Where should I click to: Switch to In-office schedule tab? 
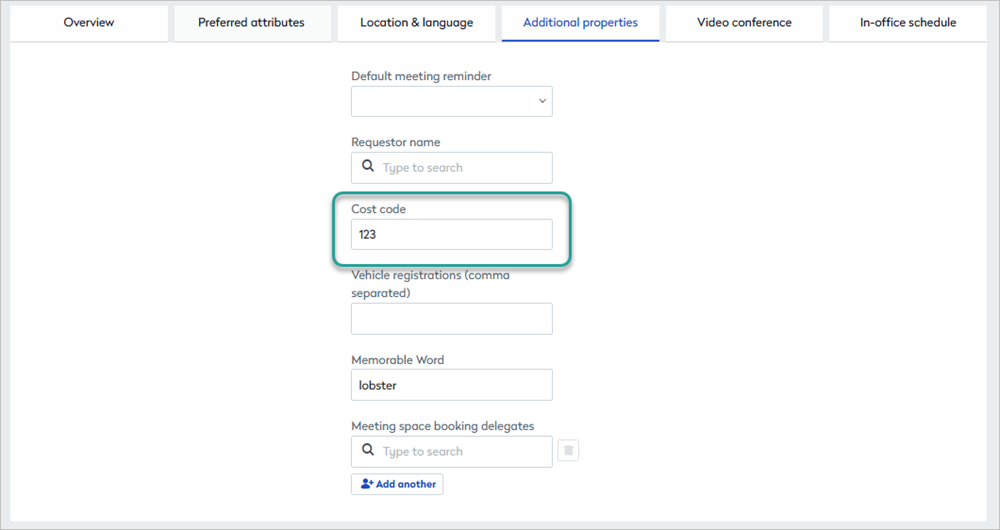(907, 23)
